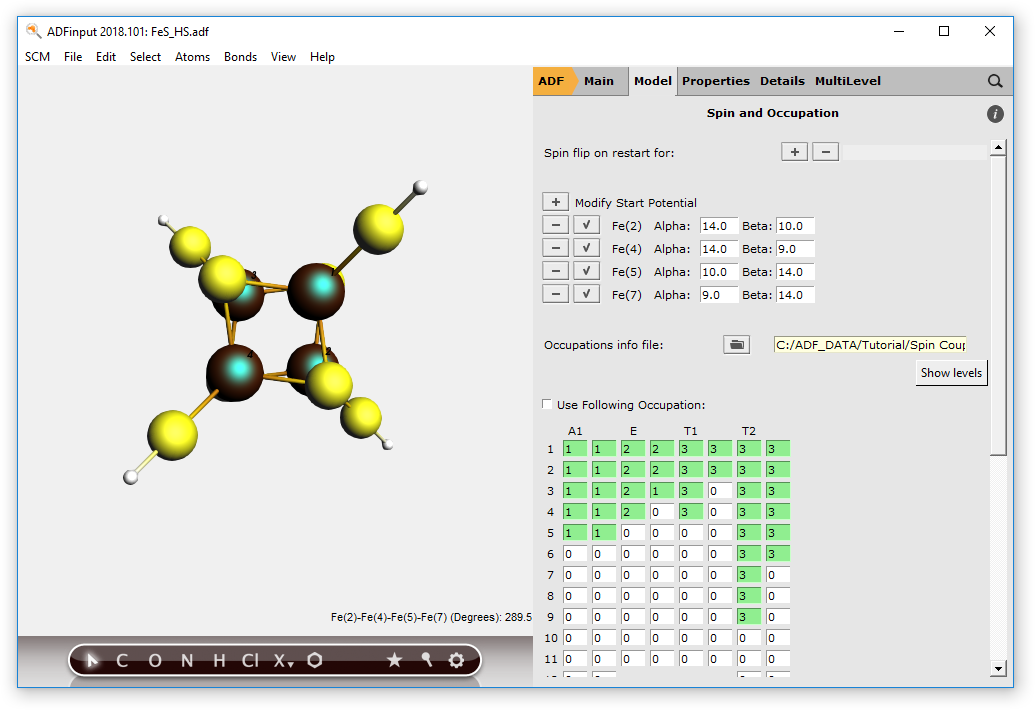Image resolution: width=1035 pixels, height=710 pixels.
Task: Edit Fe(2) Alpha value field
Action: (x=718, y=226)
